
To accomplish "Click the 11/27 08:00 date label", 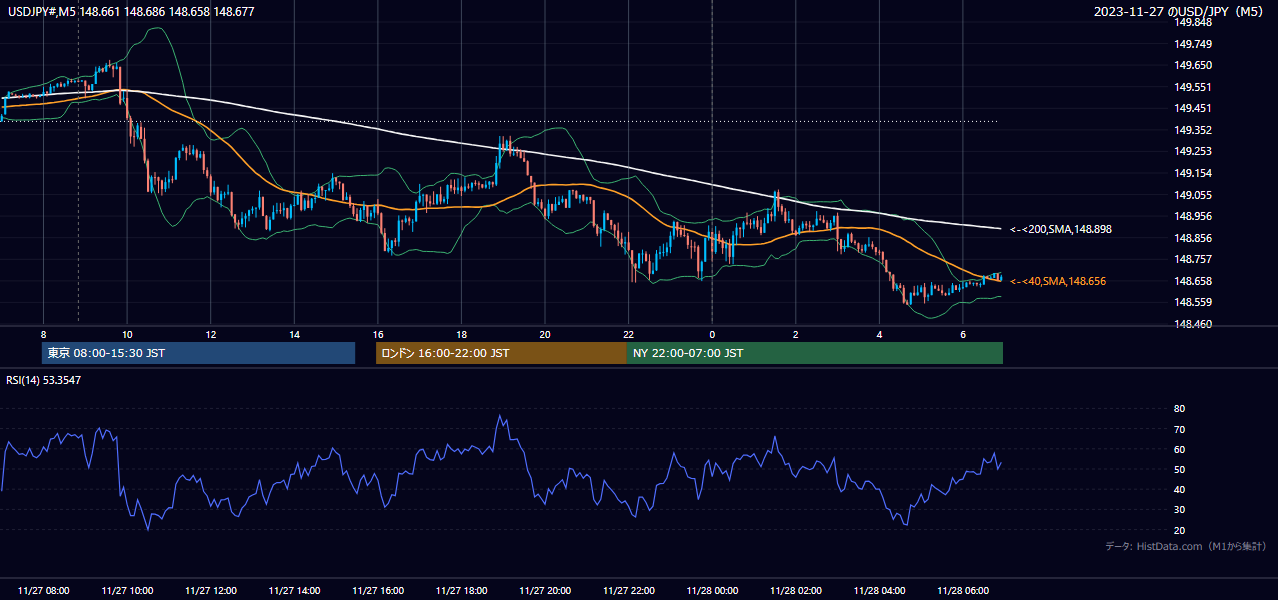I will pos(44,591).
